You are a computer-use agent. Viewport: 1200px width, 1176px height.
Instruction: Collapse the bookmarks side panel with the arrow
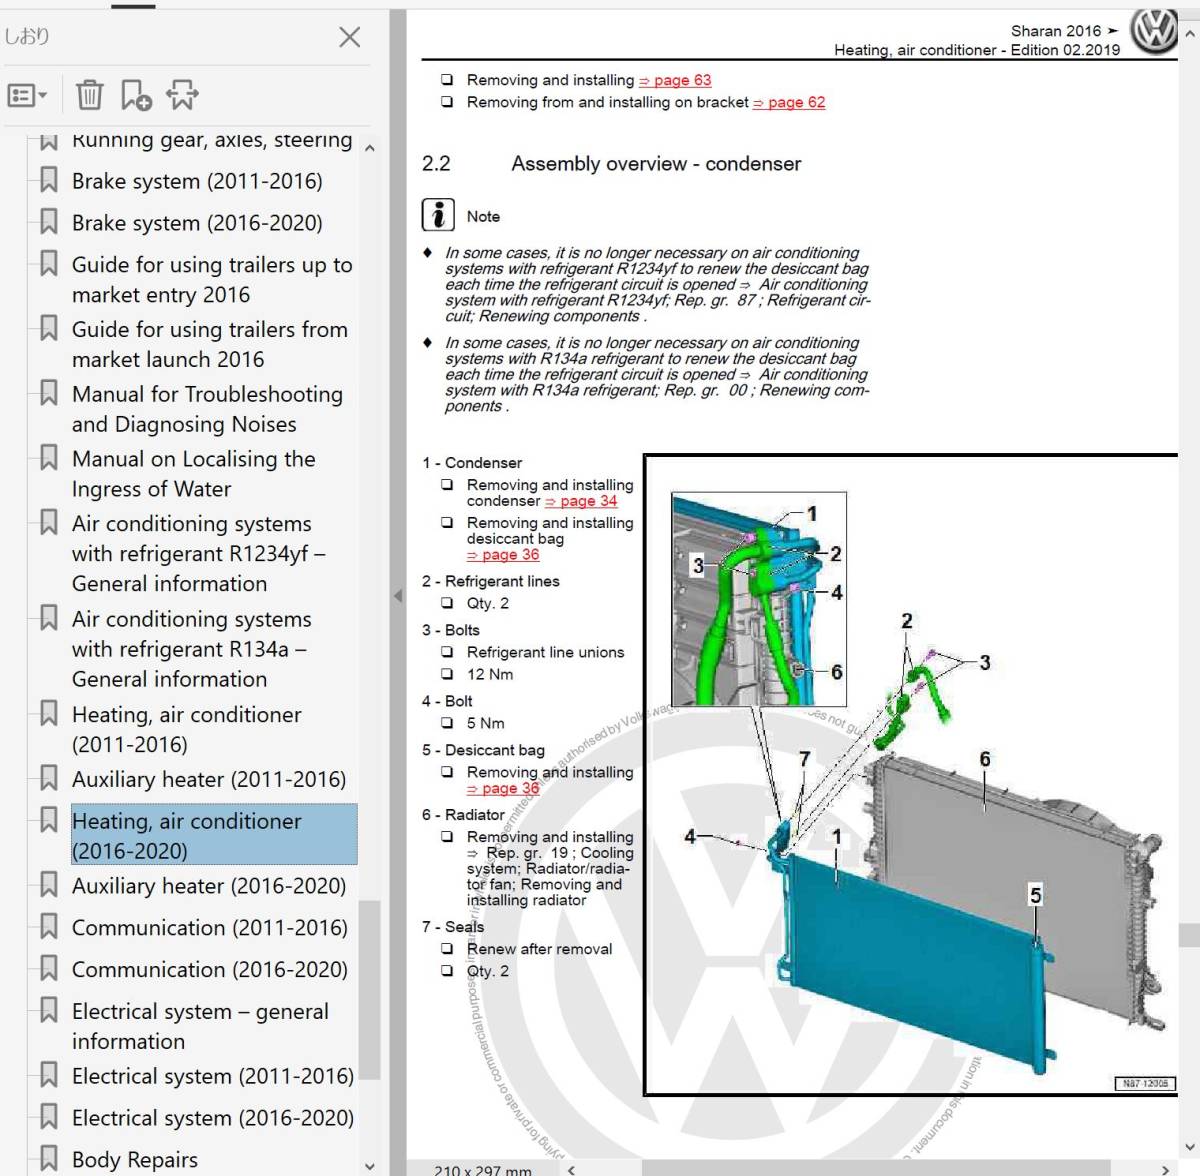point(397,595)
